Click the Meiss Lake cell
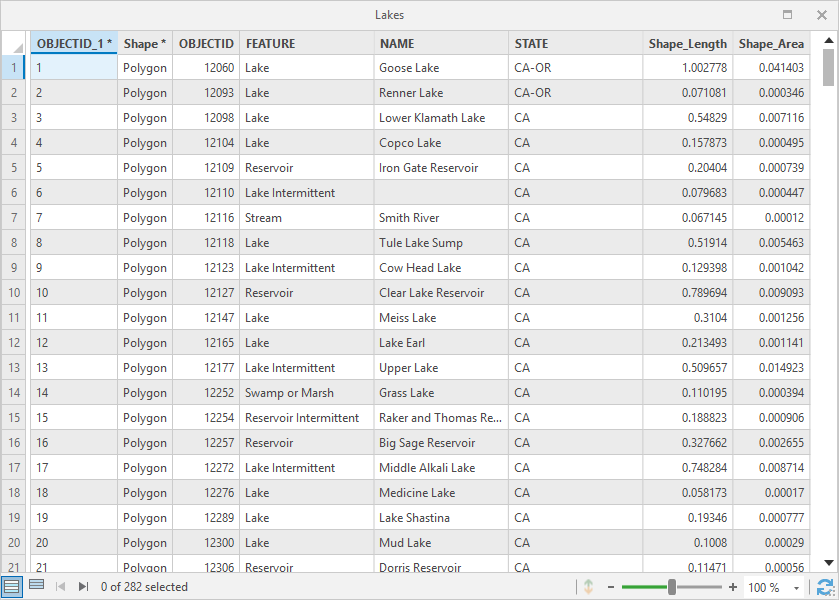 point(441,318)
